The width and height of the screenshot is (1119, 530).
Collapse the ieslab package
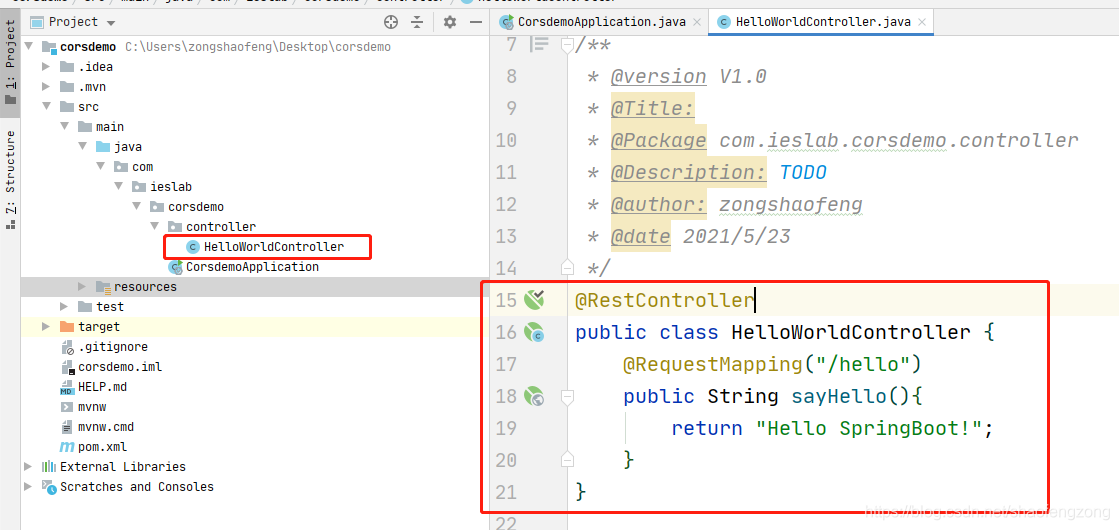point(118,187)
